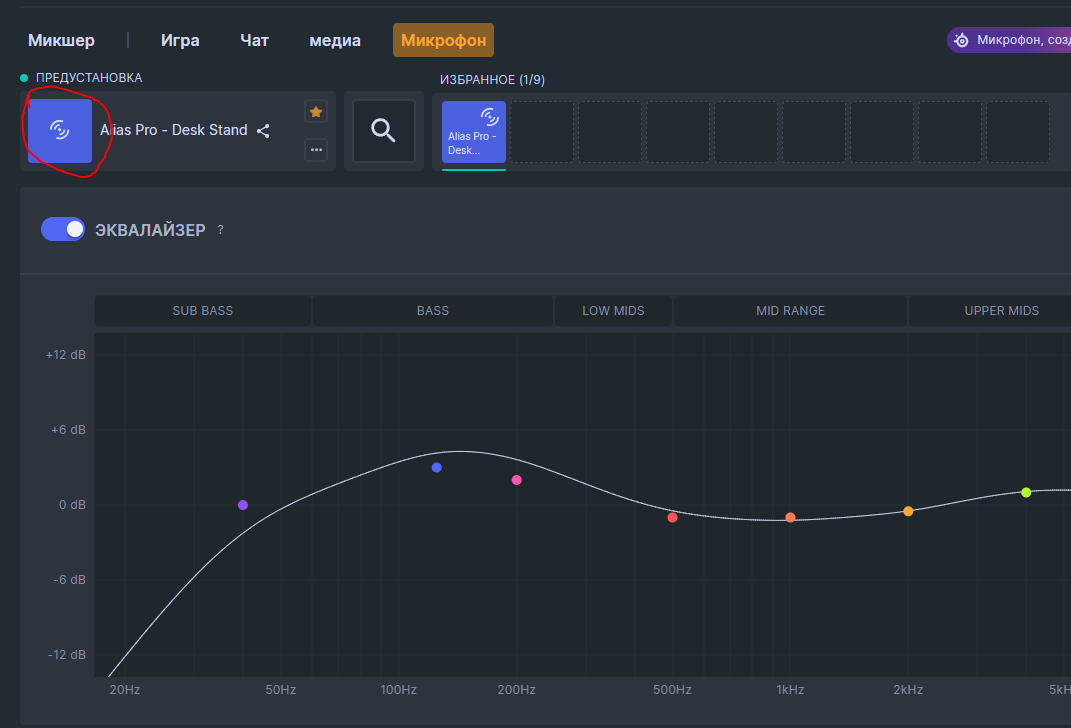1071x728 pixels.
Task: Open the three-dots preset options menu
Action: [x=316, y=150]
